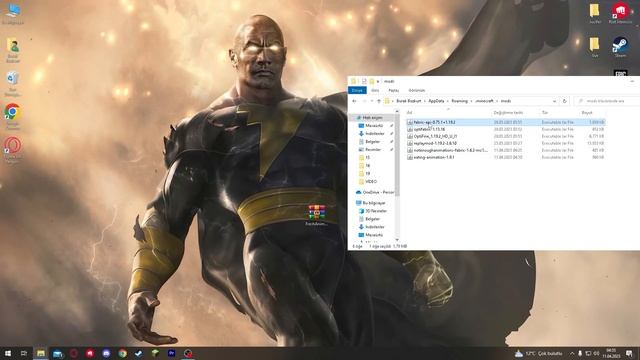The width and height of the screenshot is (640, 360).
Task: Open the Giriş ribbon tab
Action: [375, 90]
